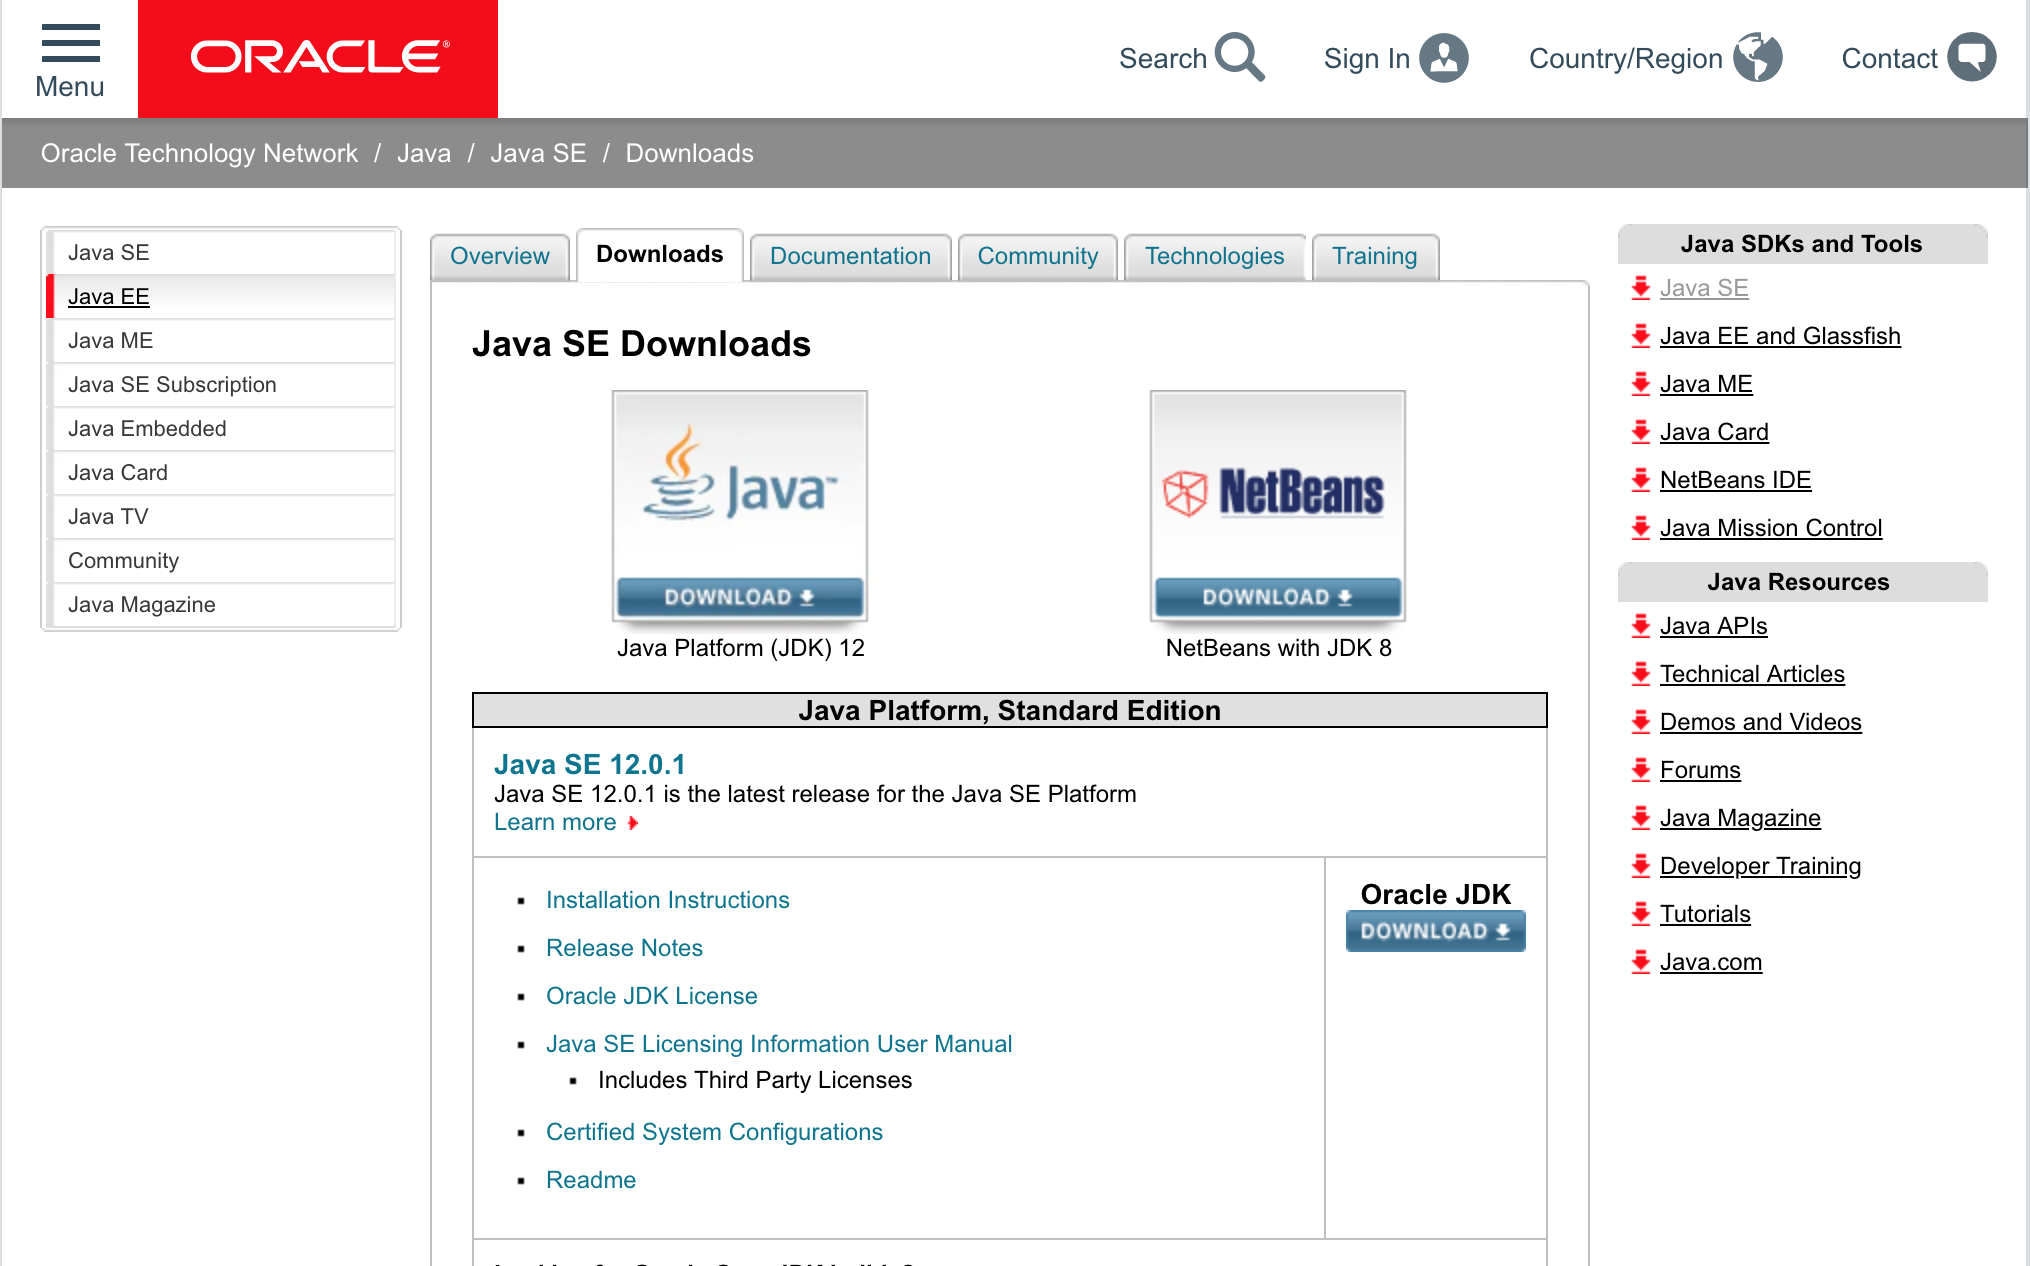Image resolution: width=2030 pixels, height=1266 pixels.
Task: Open the hamburger Menu icon
Action: point(70,44)
